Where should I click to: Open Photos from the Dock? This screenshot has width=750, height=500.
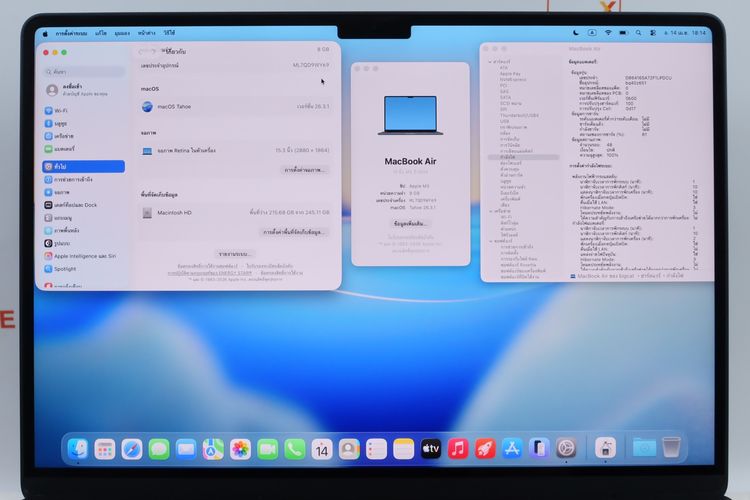click(x=240, y=449)
